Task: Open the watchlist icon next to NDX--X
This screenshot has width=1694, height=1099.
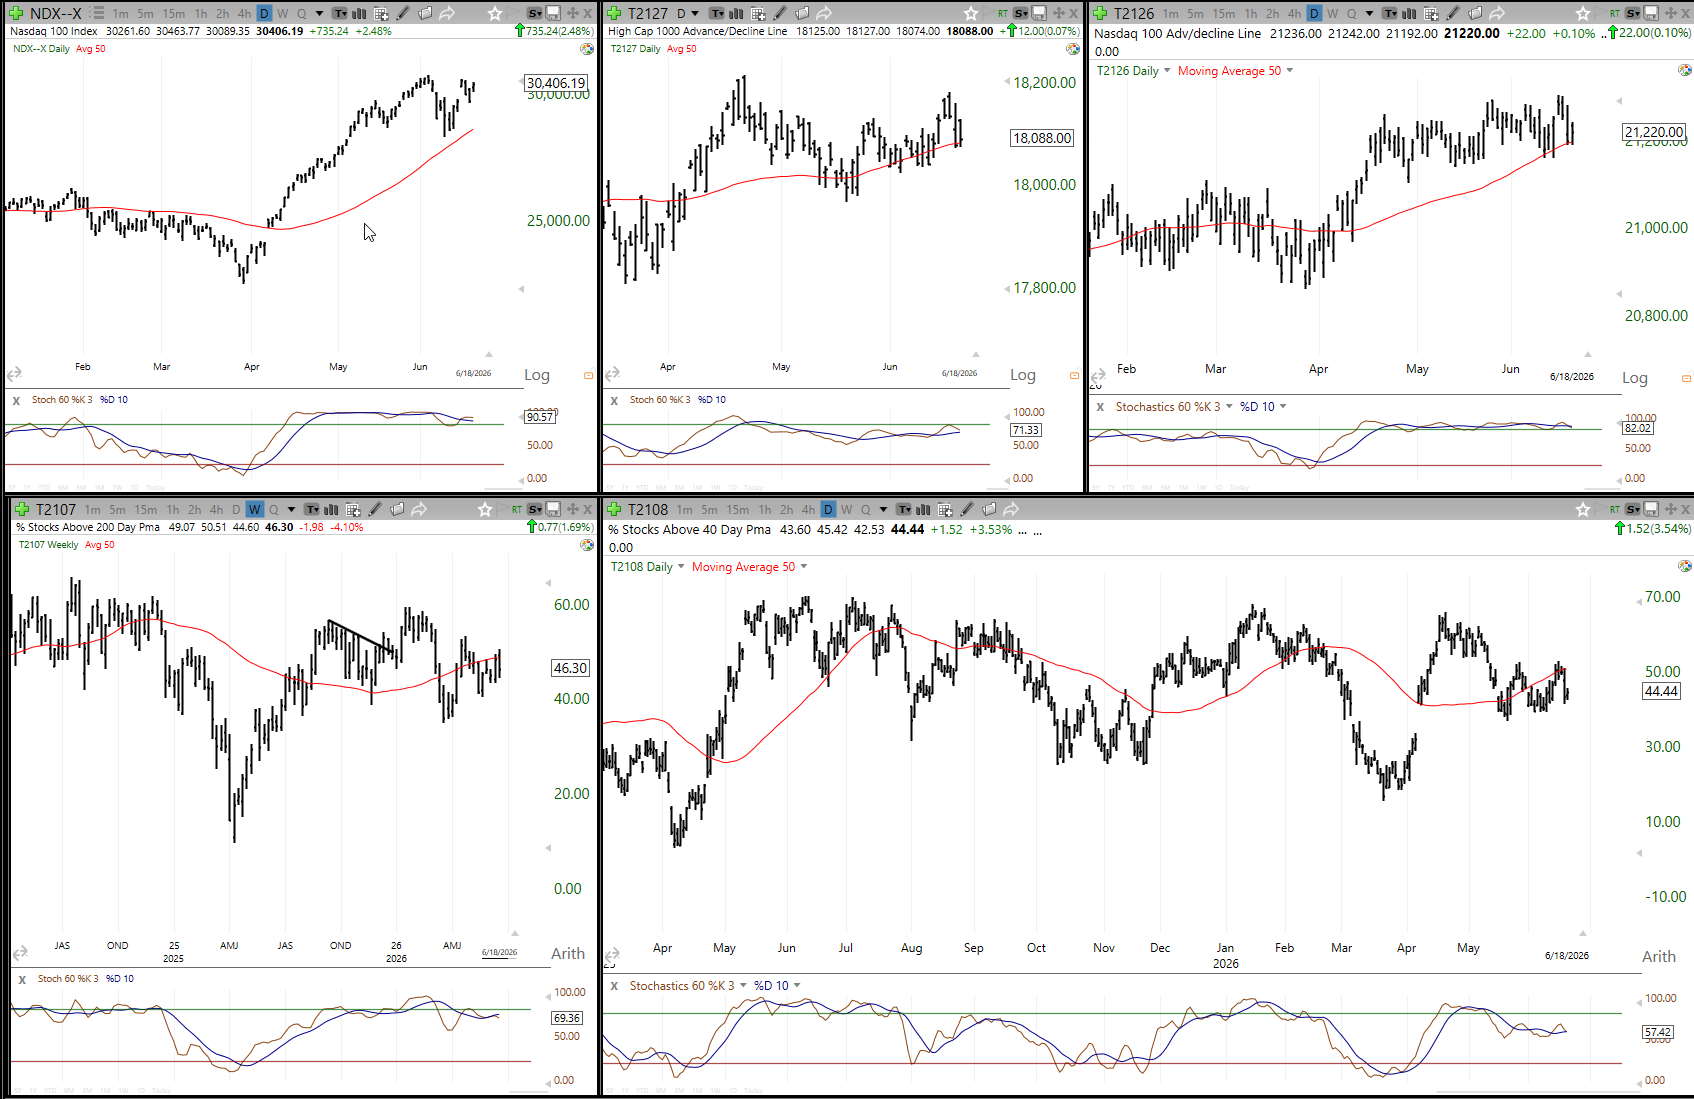Action: (97, 13)
